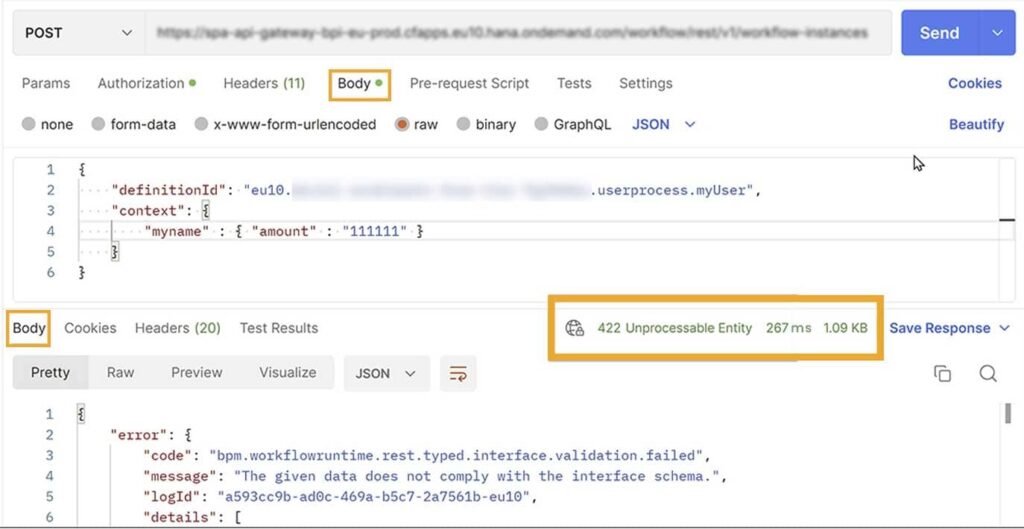Click the copy response icon

click(x=942, y=373)
